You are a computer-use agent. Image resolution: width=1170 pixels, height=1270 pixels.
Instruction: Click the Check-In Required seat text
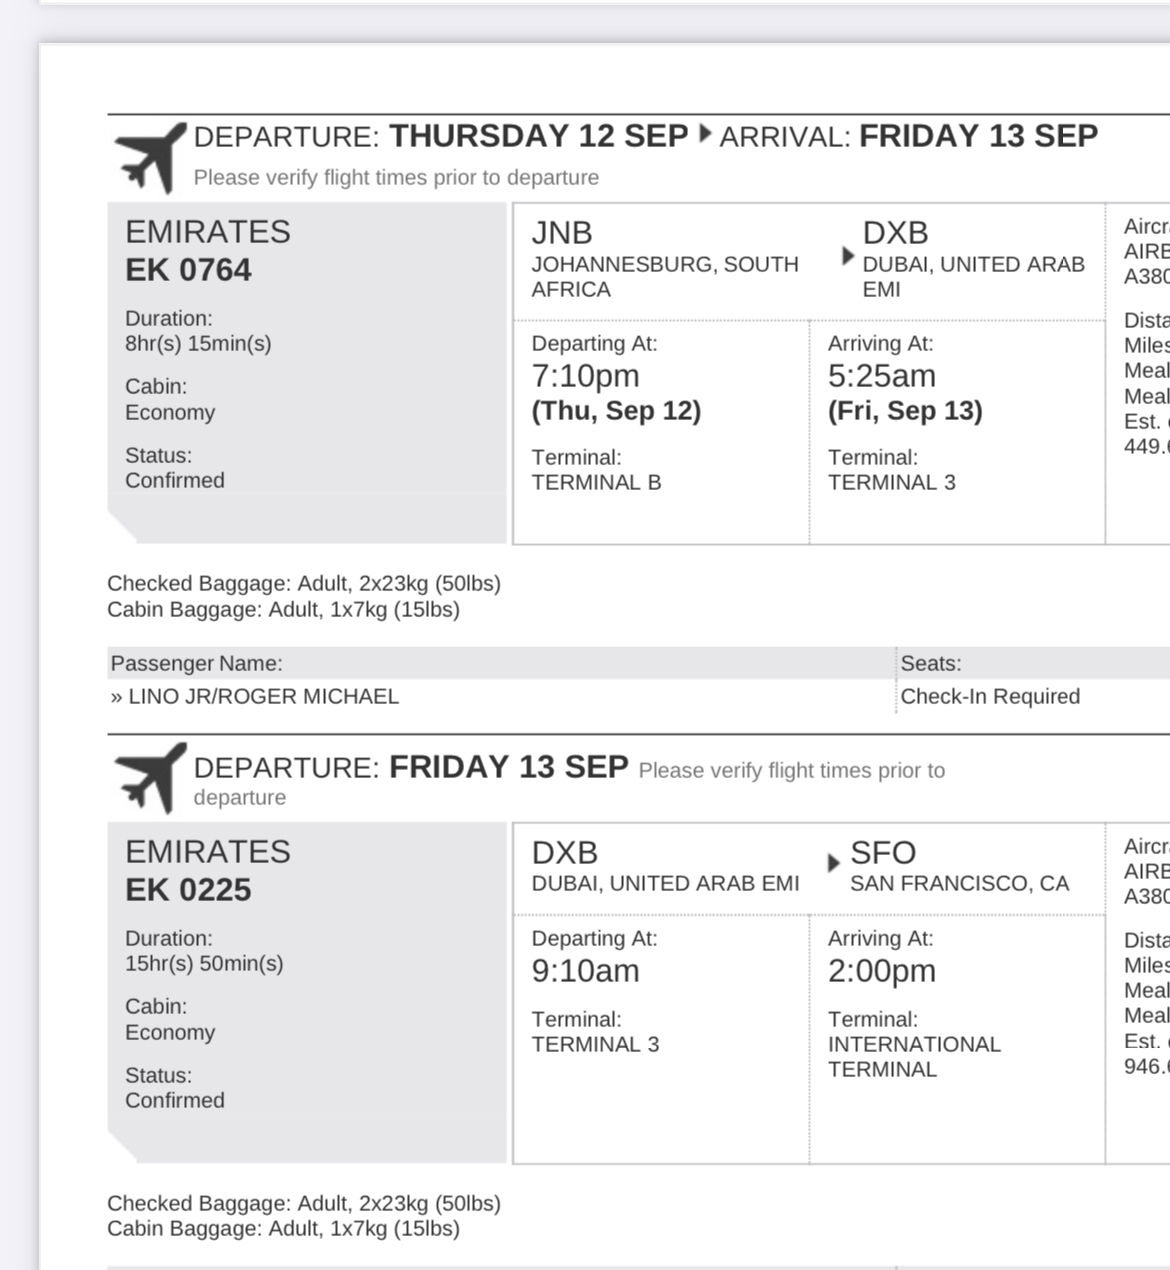(x=990, y=697)
